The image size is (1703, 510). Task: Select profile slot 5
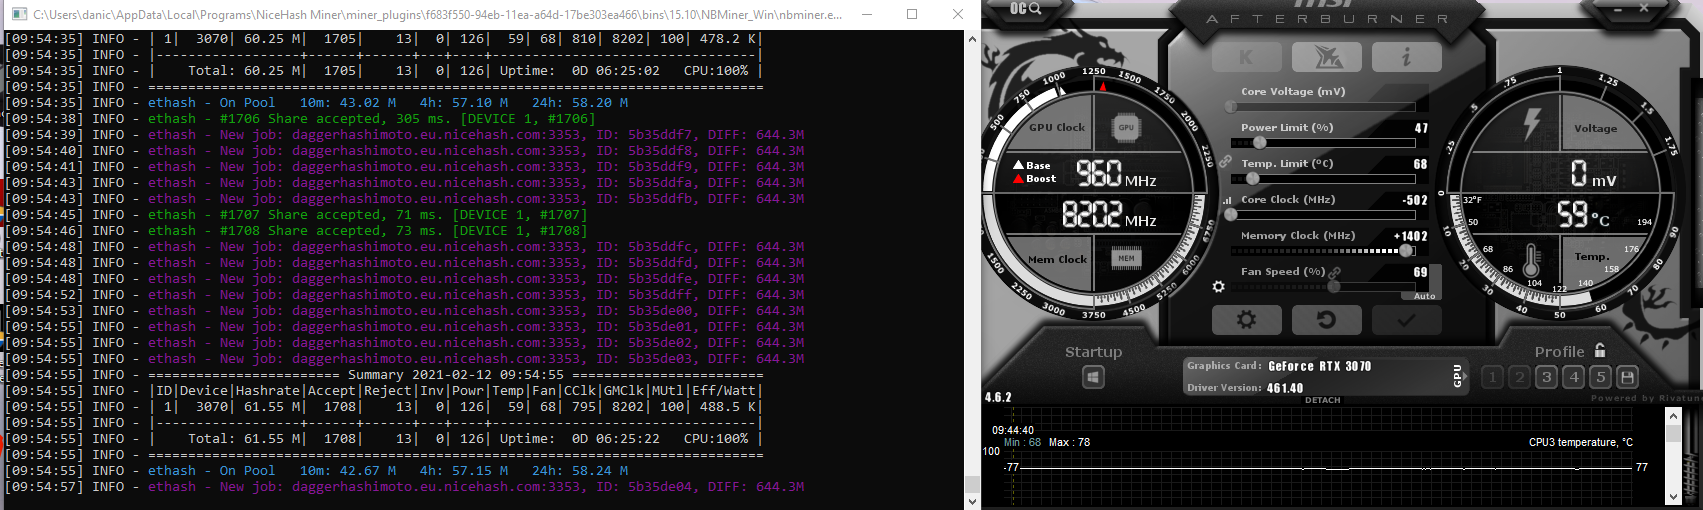pyautogui.click(x=1600, y=377)
